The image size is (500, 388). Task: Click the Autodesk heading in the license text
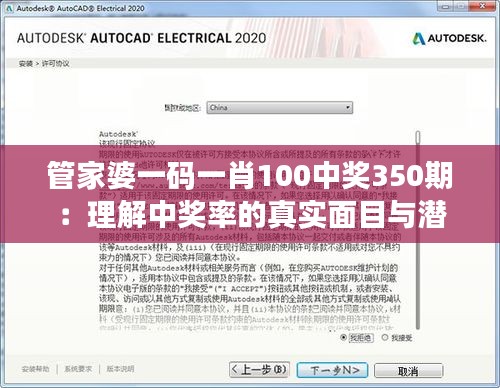[x=118, y=134]
